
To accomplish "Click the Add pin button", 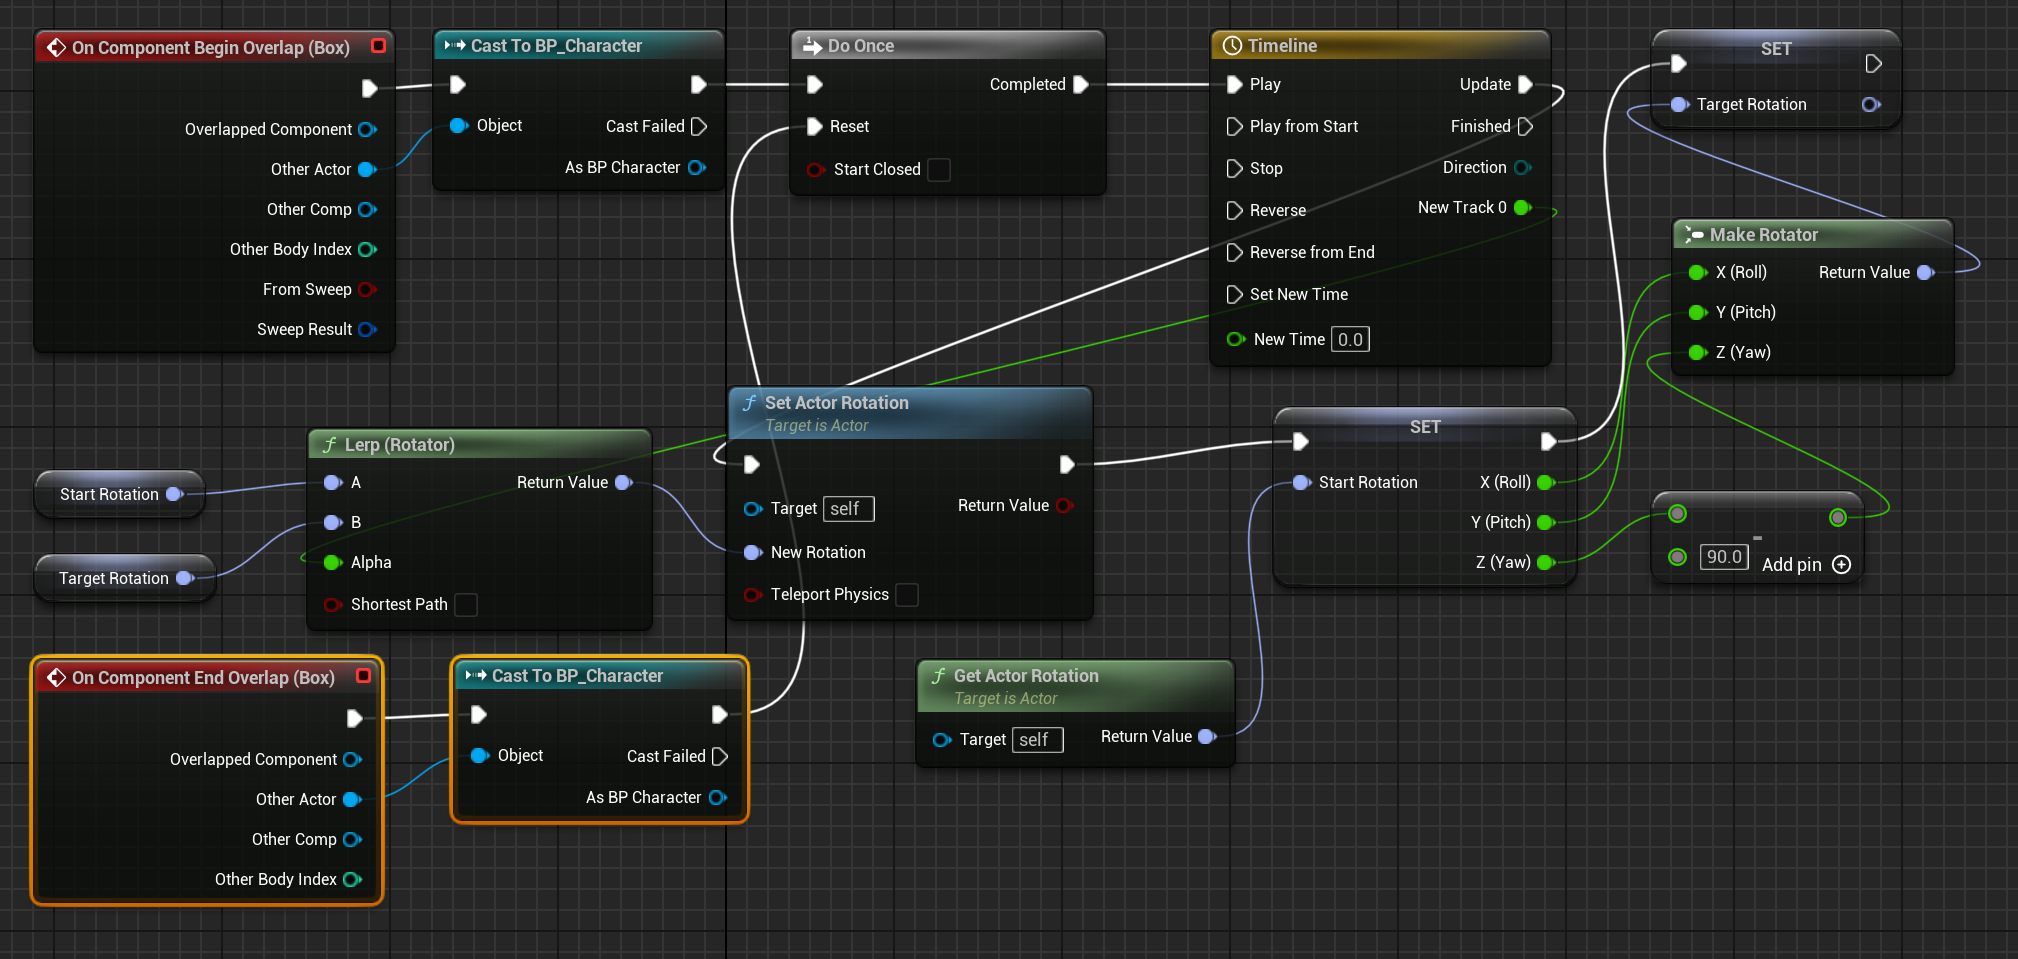I will coord(1806,565).
